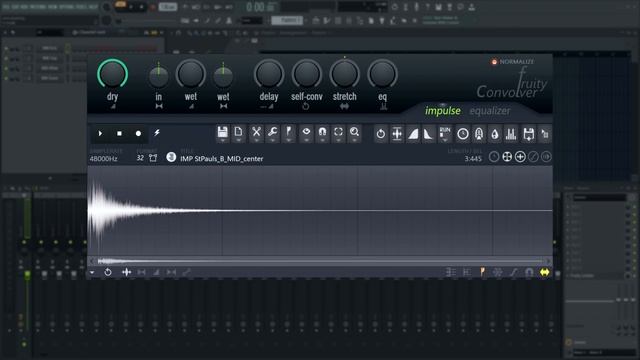
Task: Click the large wet level knob
Action: (x=191, y=74)
